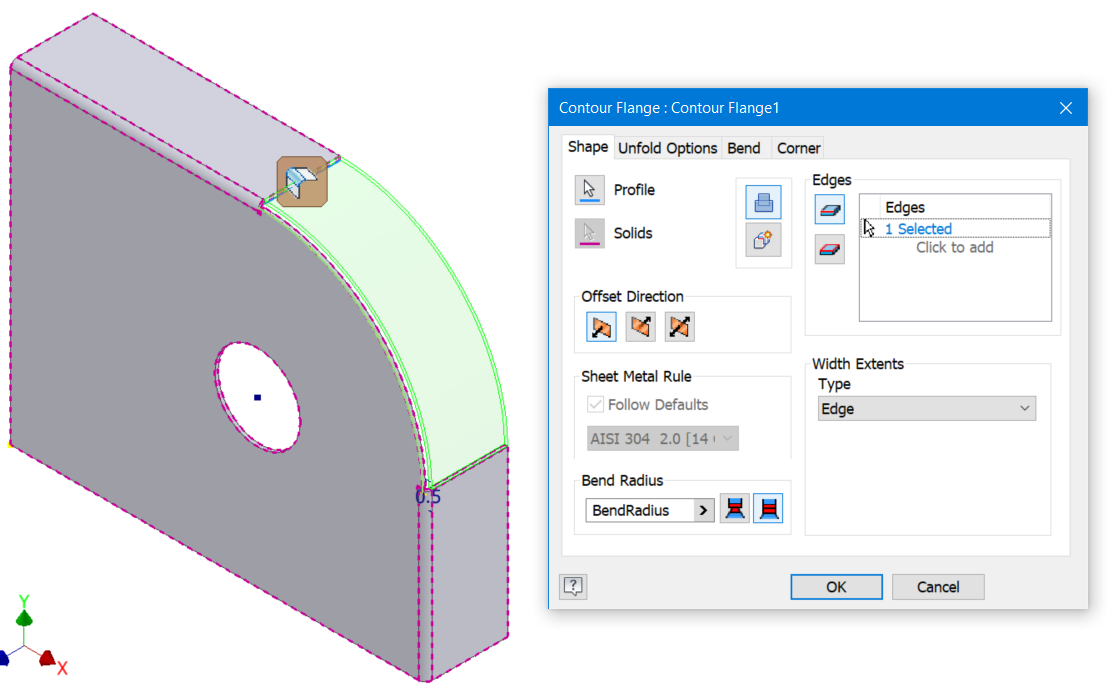This screenshot has width=1116, height=688.
Task: Open the Bend tab
Action: [744, 148]
